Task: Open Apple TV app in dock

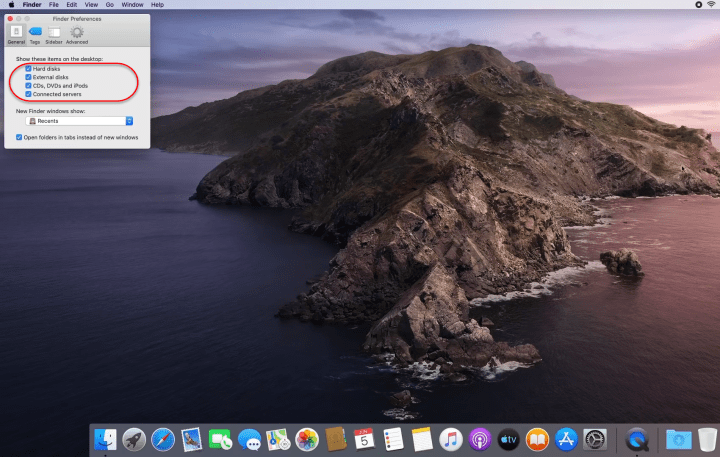Action: coord(508,440)
